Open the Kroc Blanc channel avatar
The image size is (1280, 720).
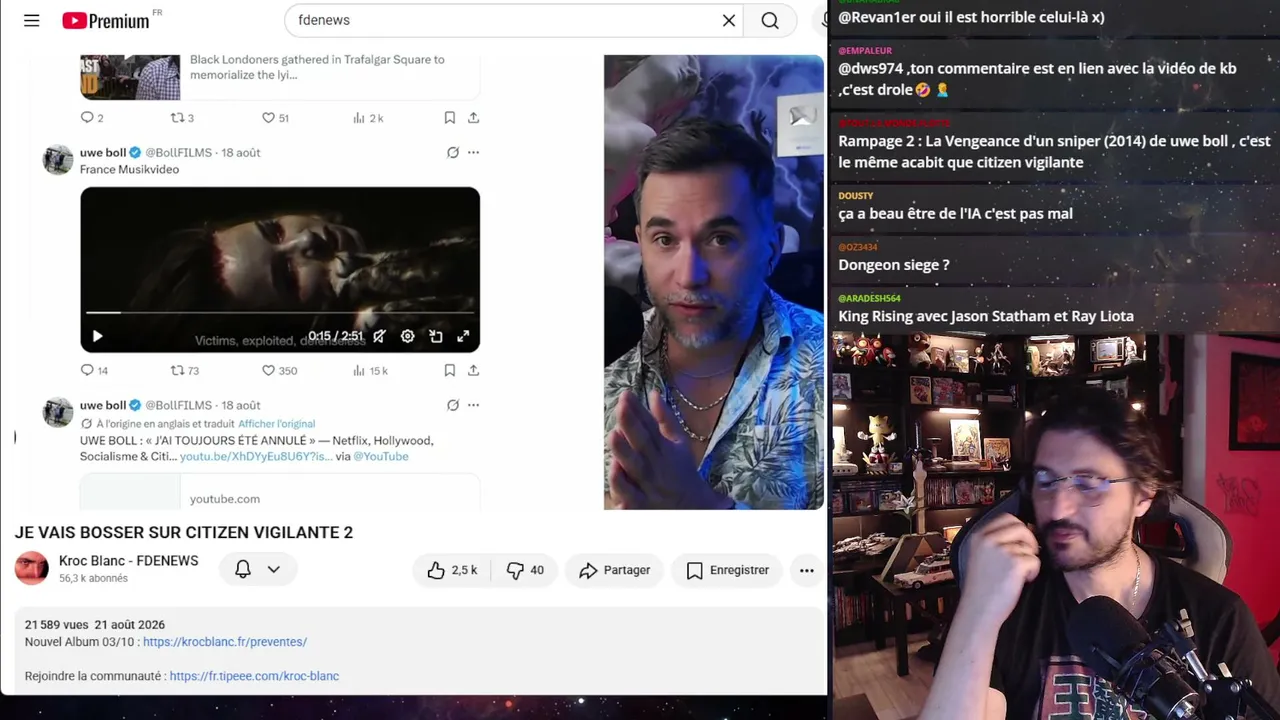click(32, 569)
